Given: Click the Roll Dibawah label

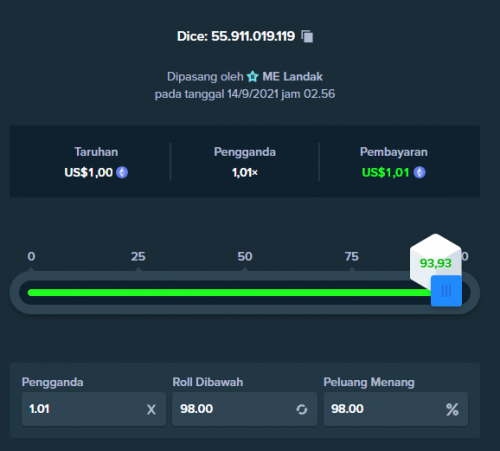Looking at the screenshot, I should [x=208, y=382].
